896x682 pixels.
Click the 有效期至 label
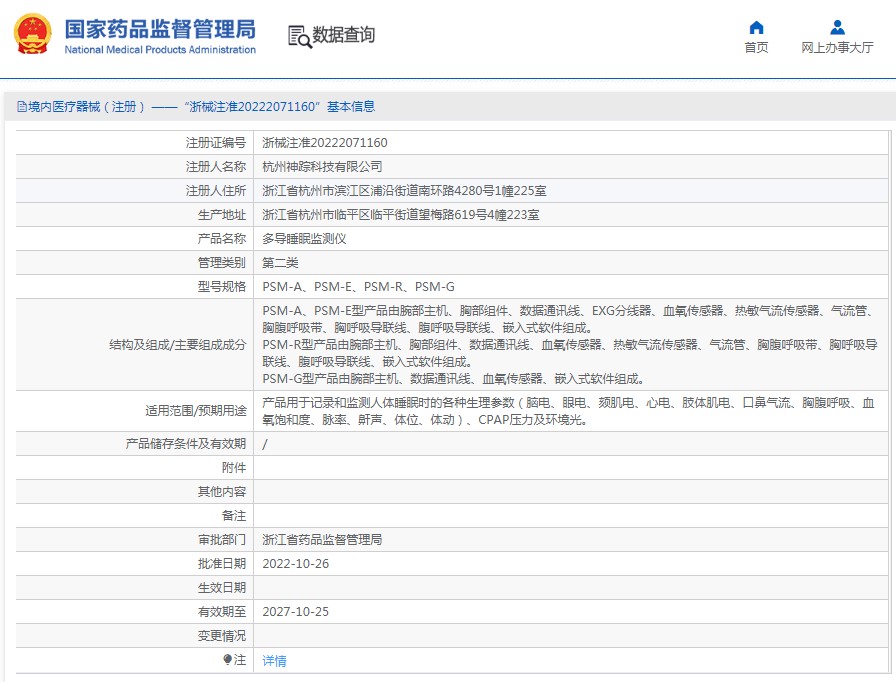tap(222, 612)
